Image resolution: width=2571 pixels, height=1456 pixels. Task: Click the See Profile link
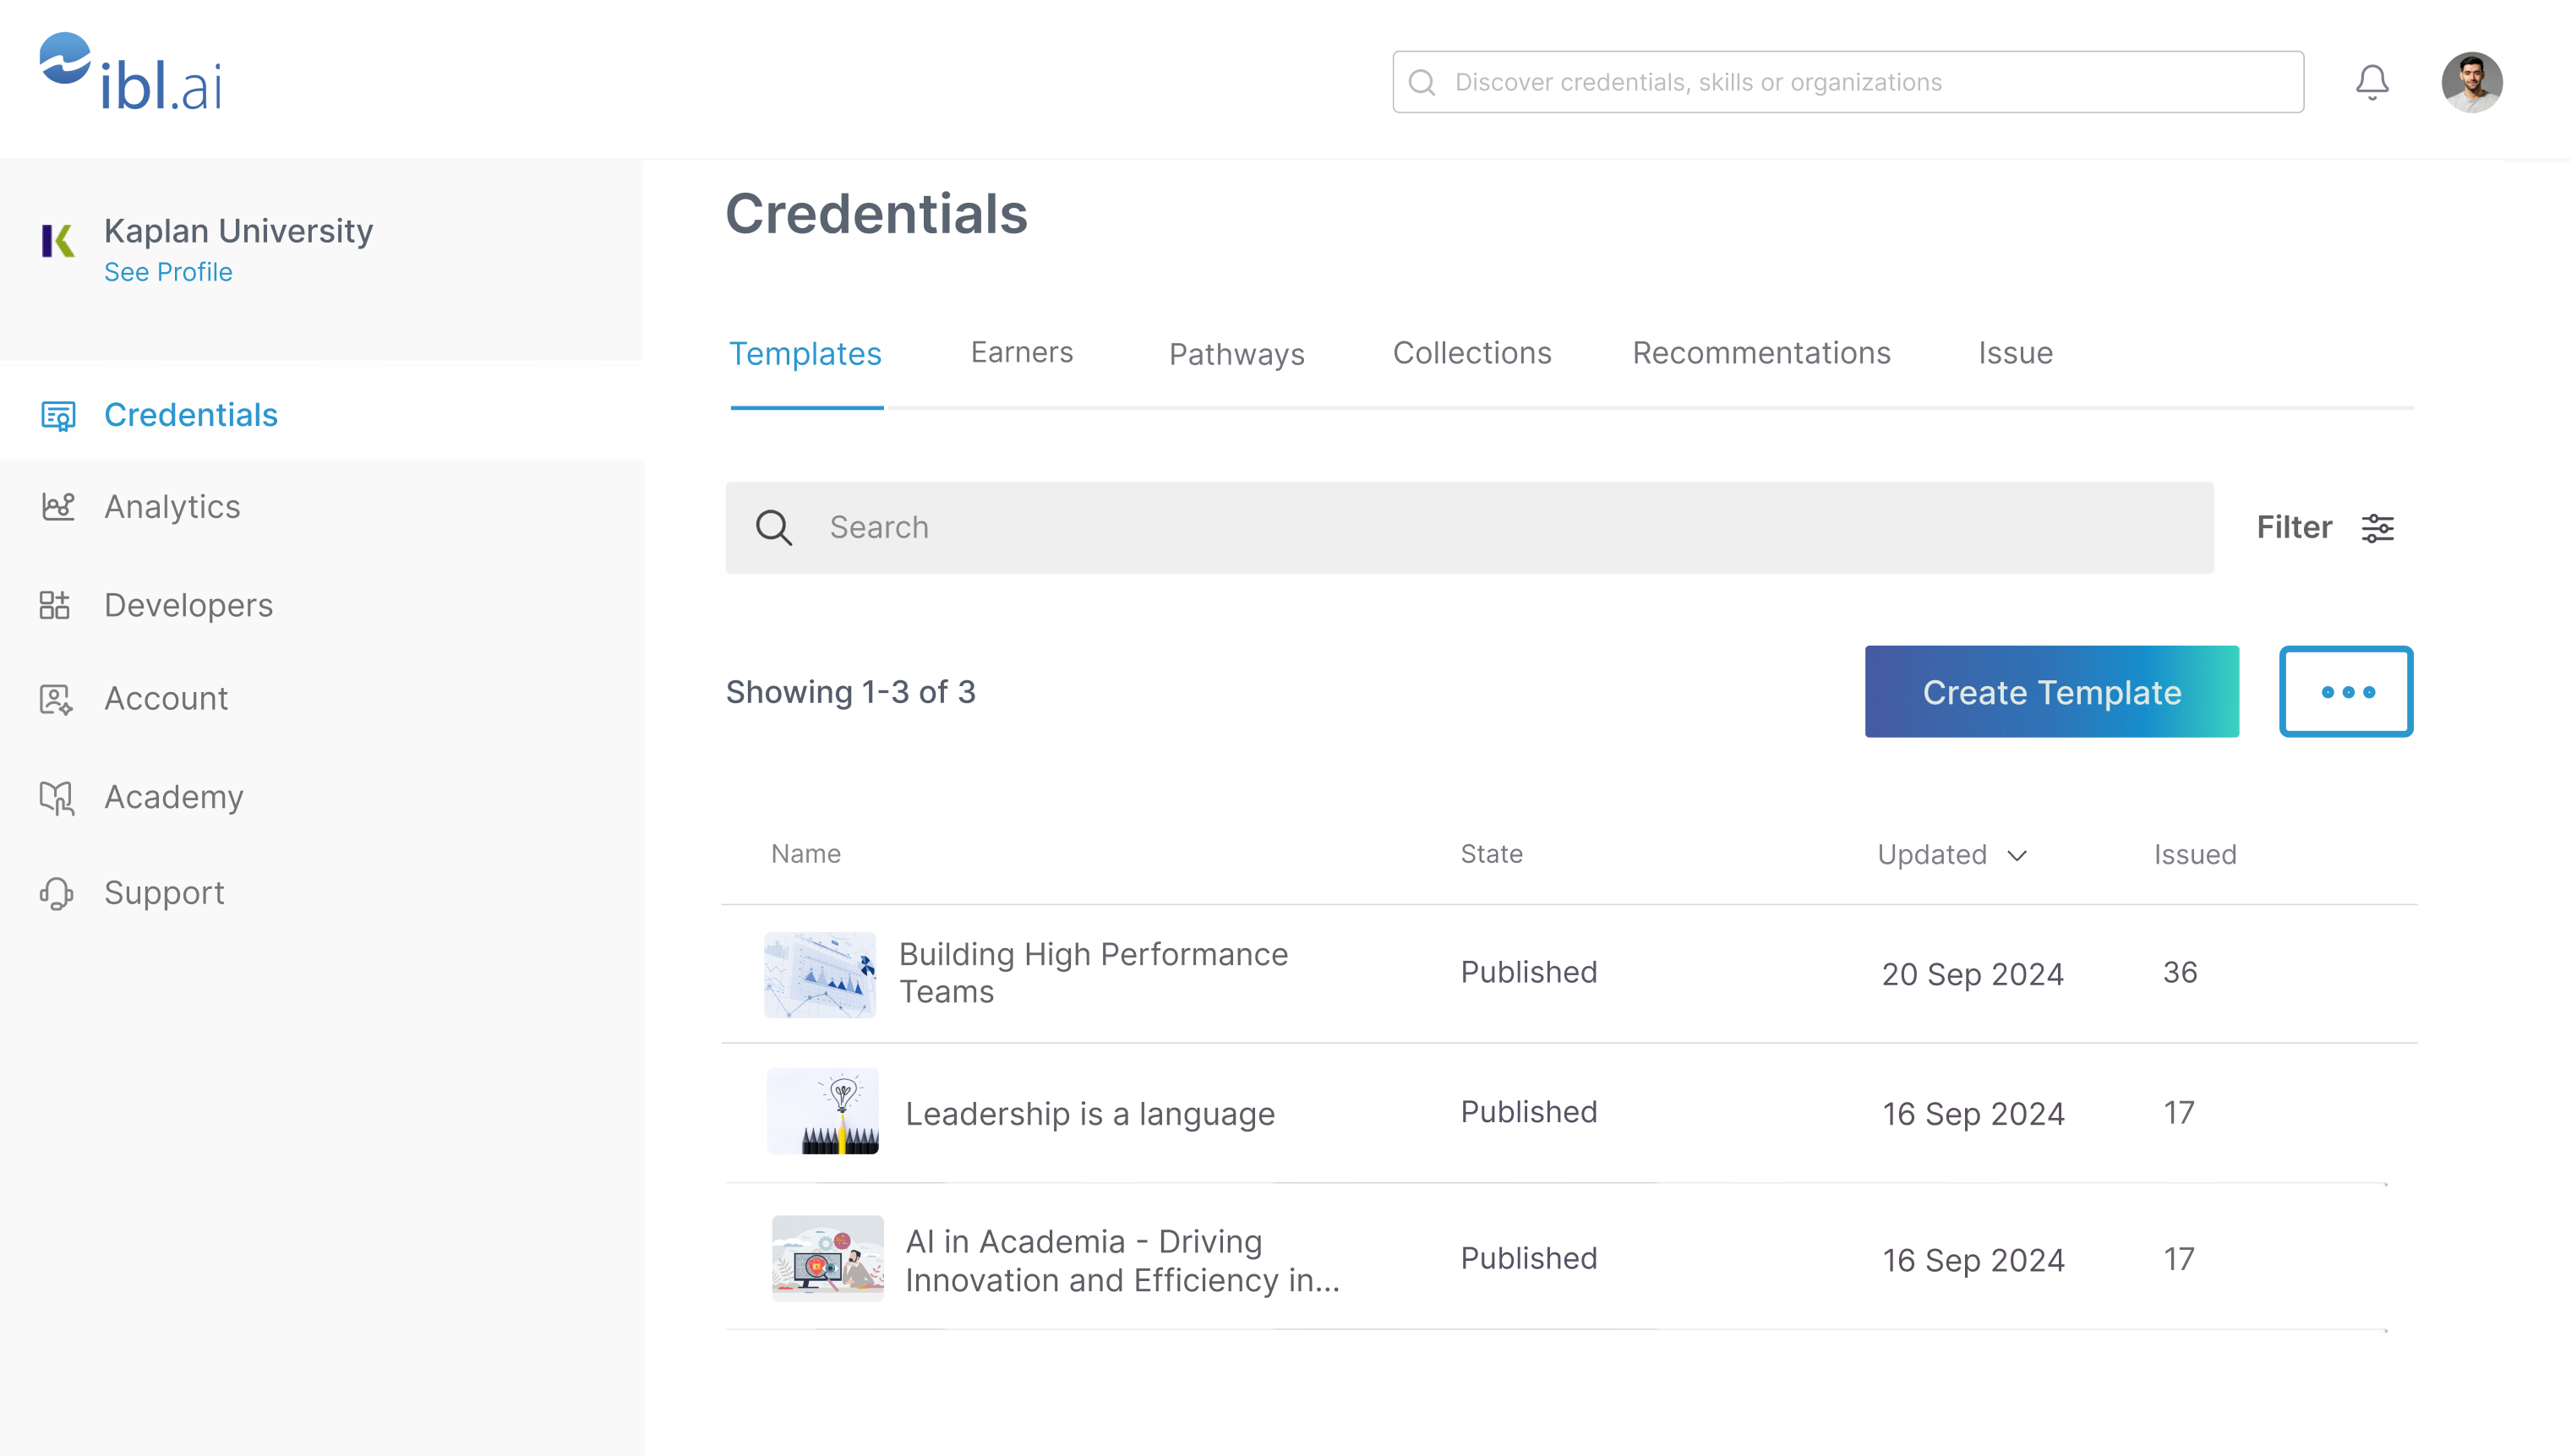[168, 272]
